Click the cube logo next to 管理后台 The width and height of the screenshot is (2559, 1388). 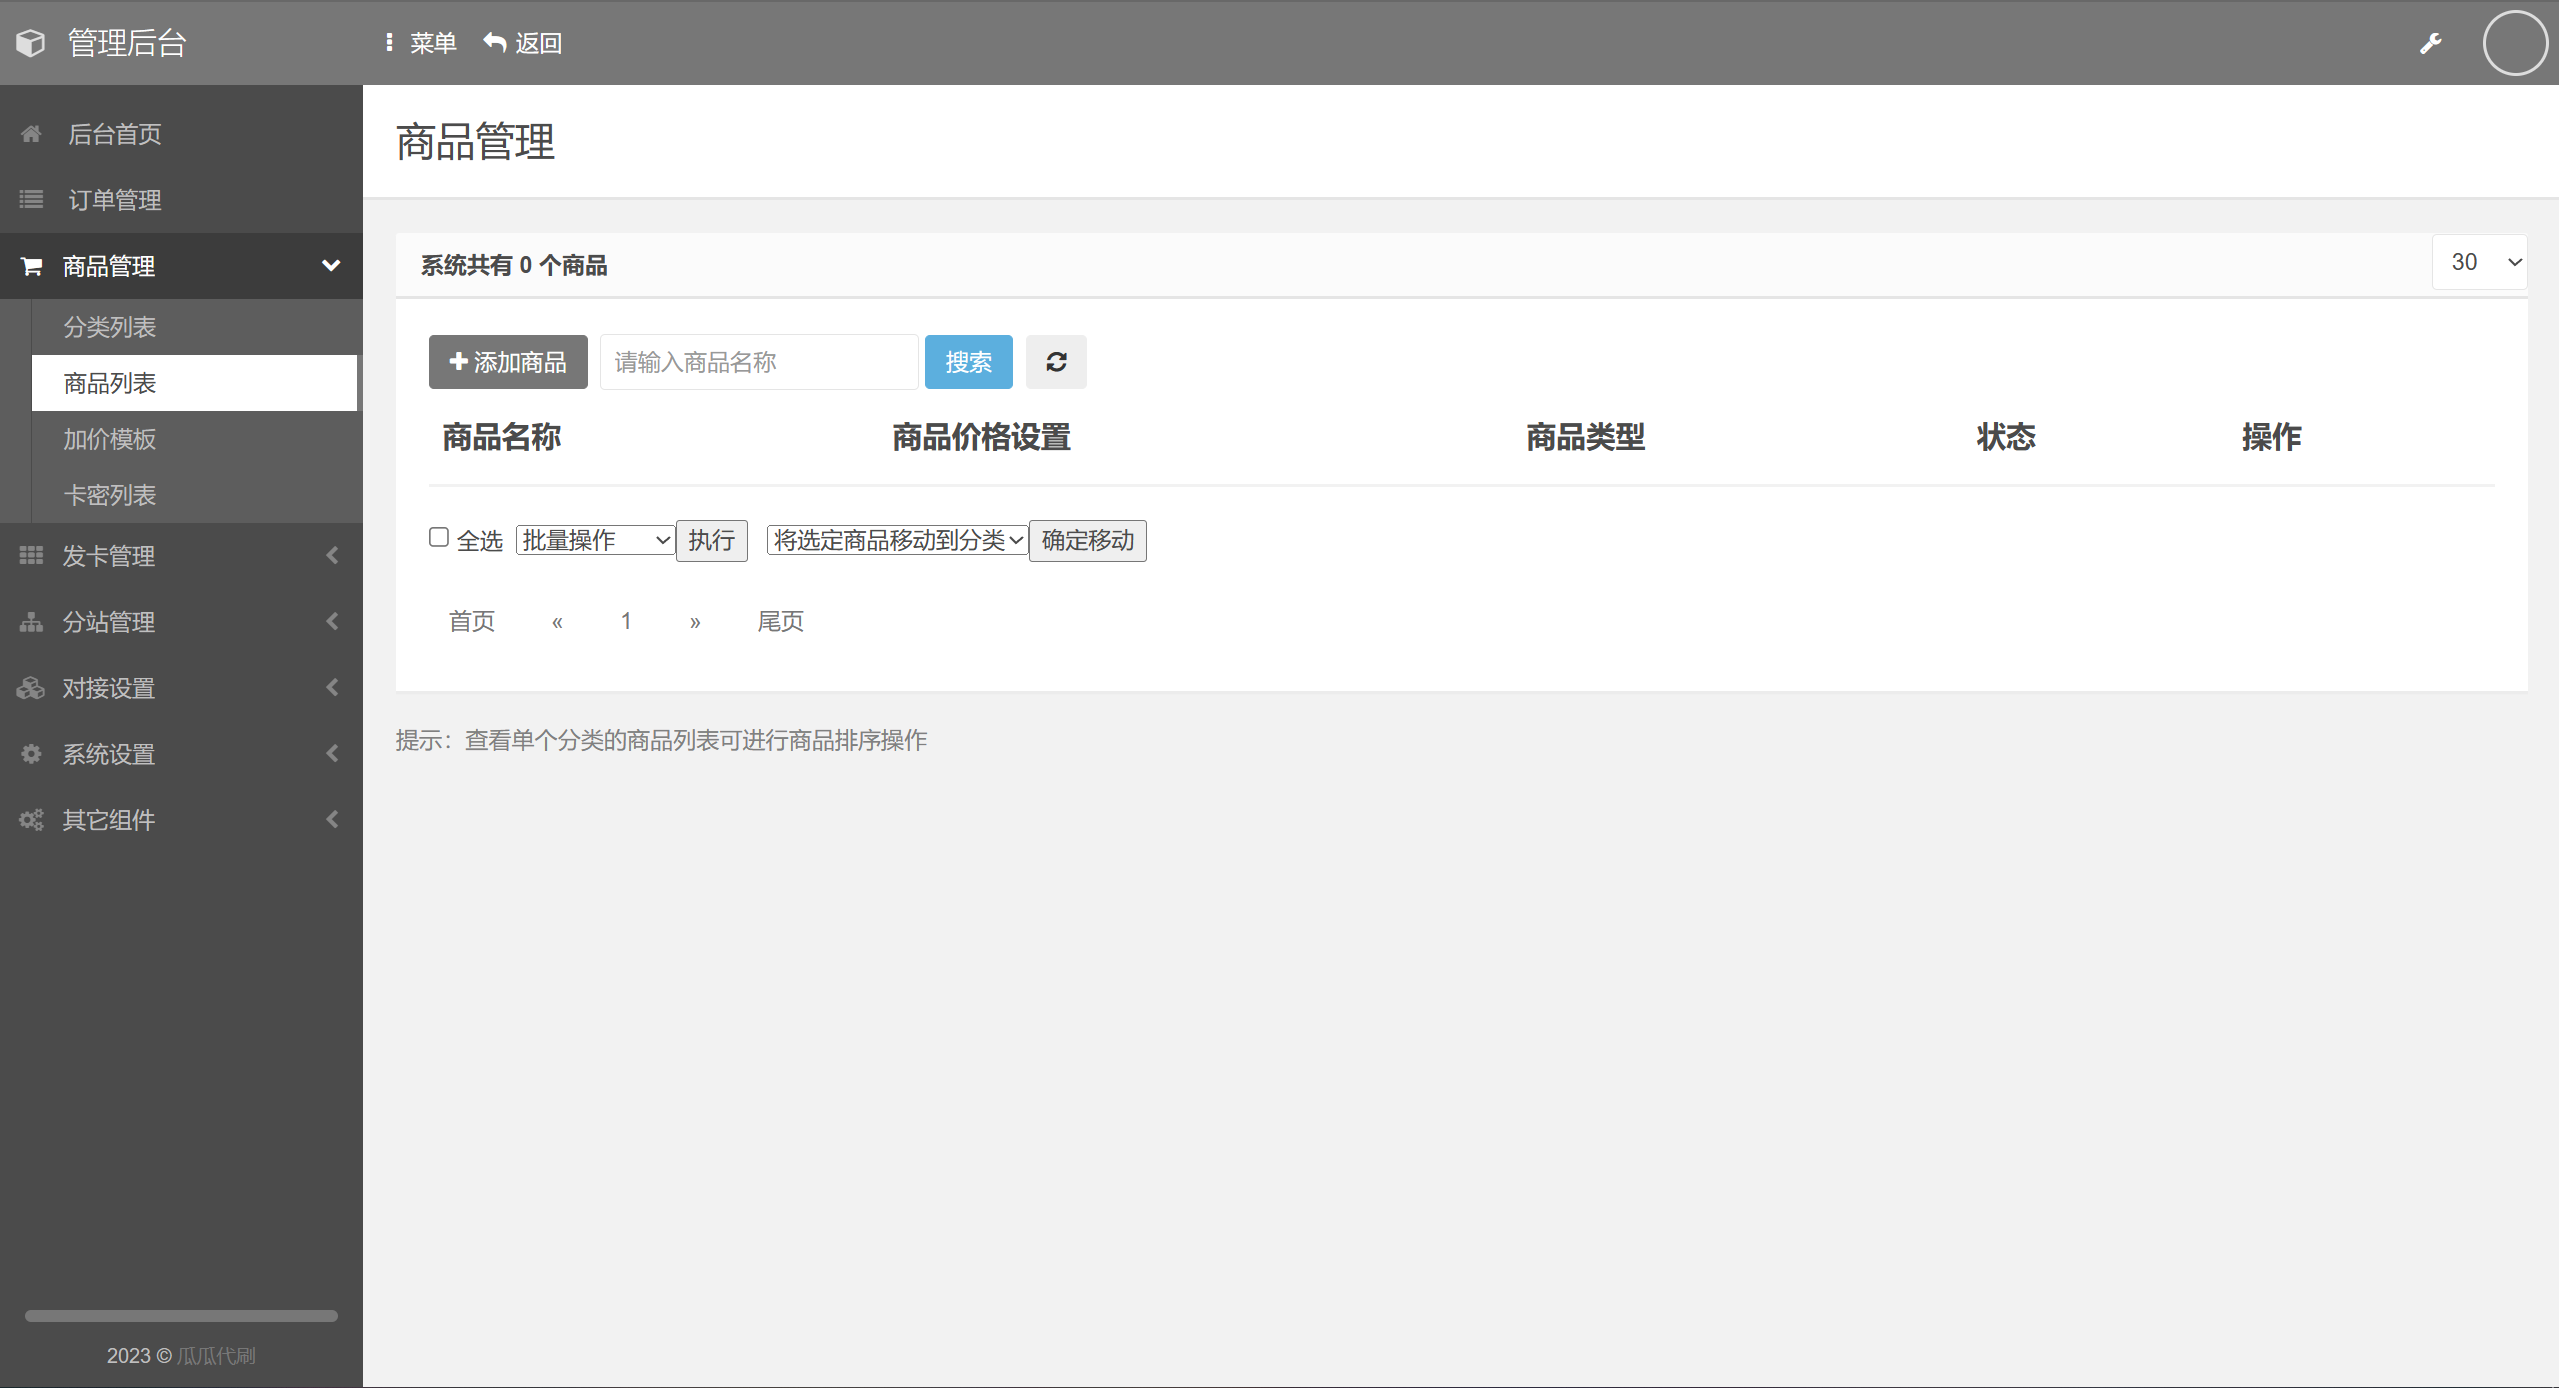pos(31,43)
